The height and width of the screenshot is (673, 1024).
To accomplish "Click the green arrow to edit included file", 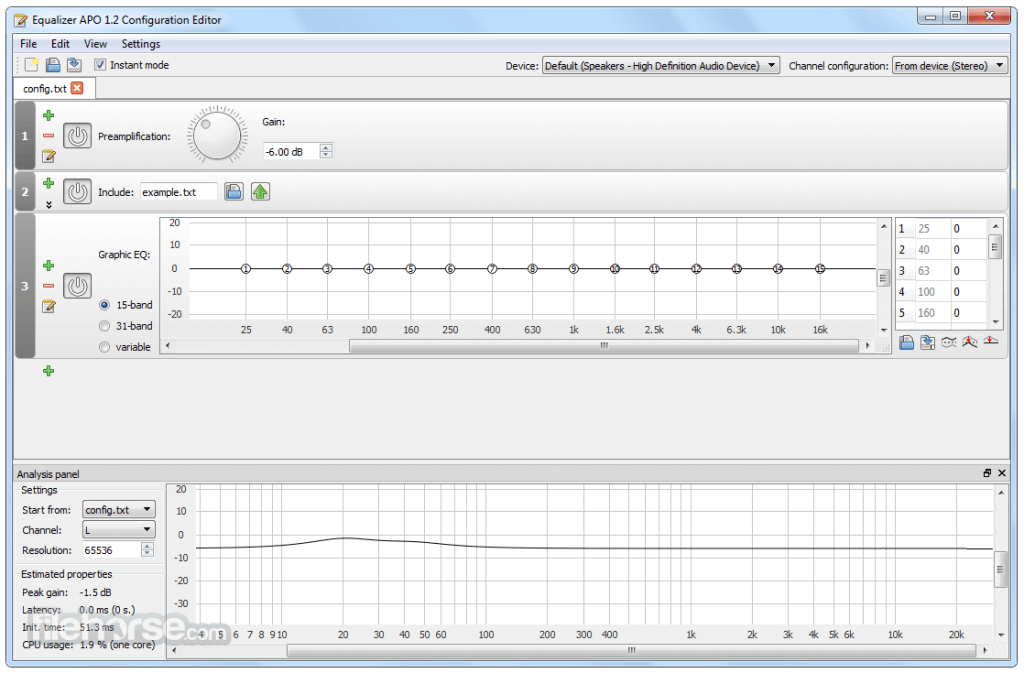I will pos(259,191).
